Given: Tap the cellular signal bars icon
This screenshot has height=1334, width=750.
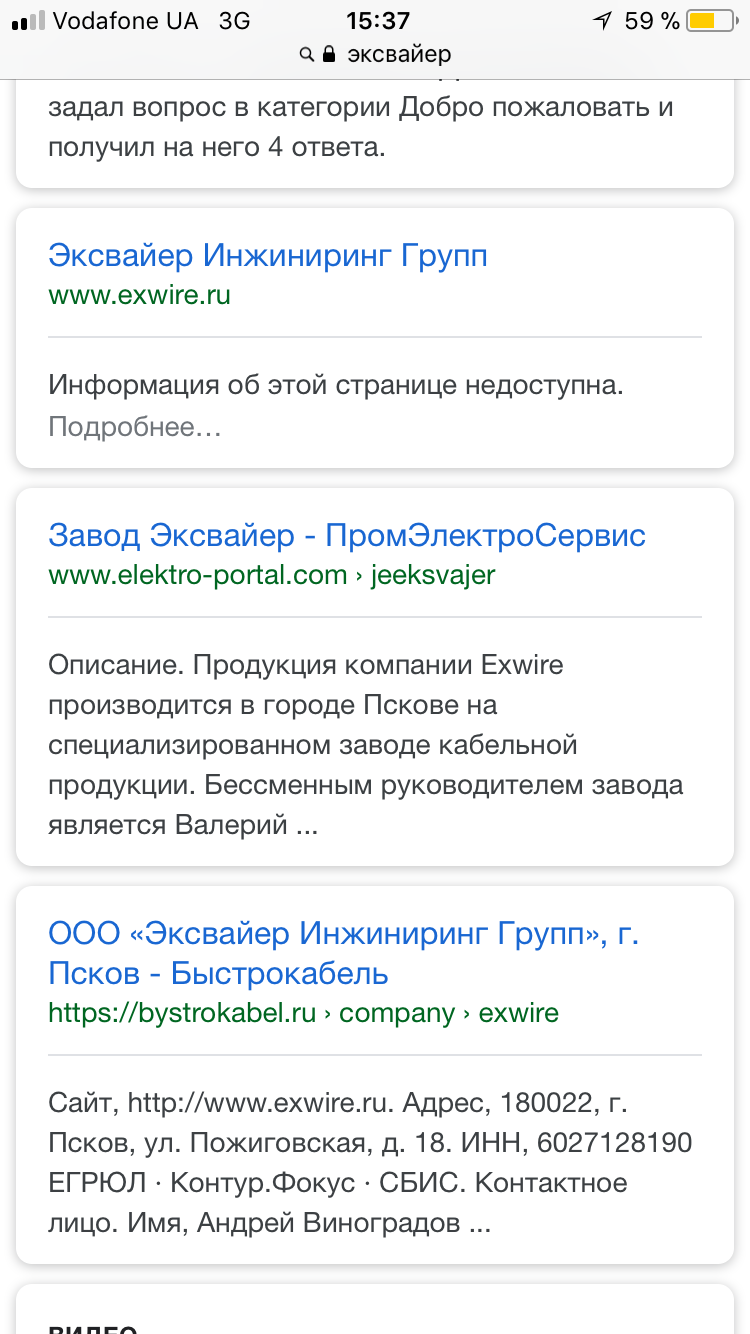Looking at the screenshot, I should [27, 21].
